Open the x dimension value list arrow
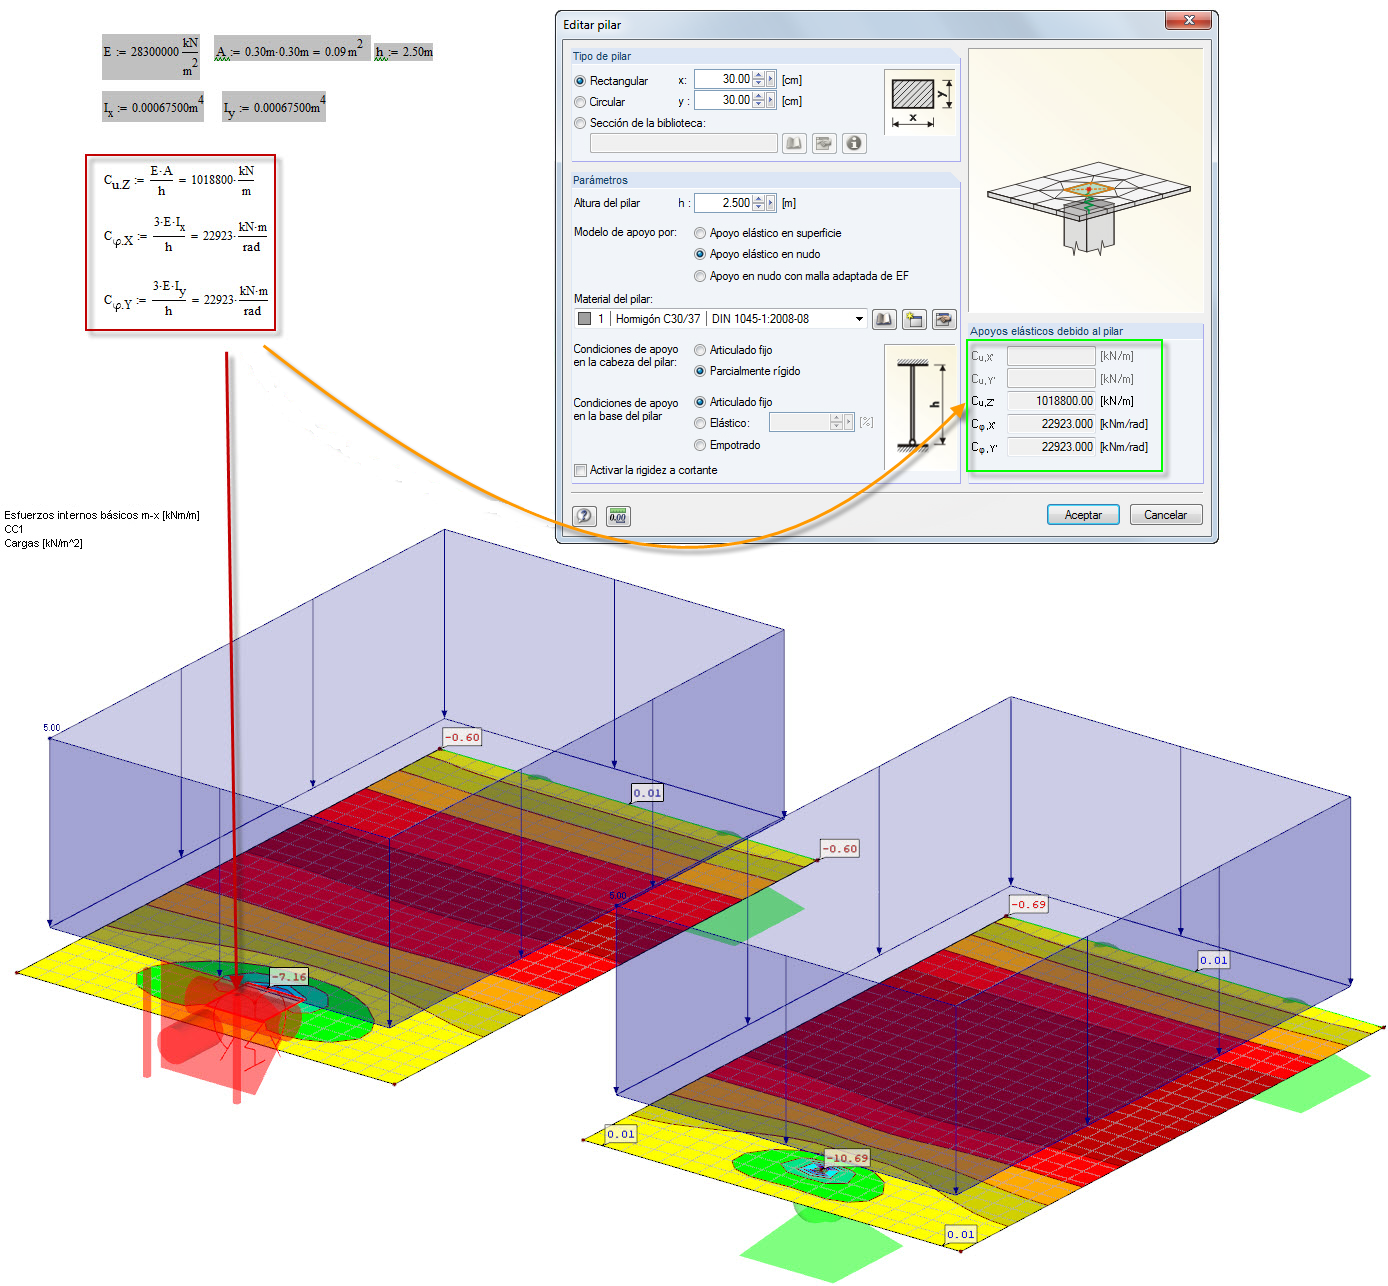Image resolution: width=1388 pixels, height=1286 pixels. coord(771,79)
